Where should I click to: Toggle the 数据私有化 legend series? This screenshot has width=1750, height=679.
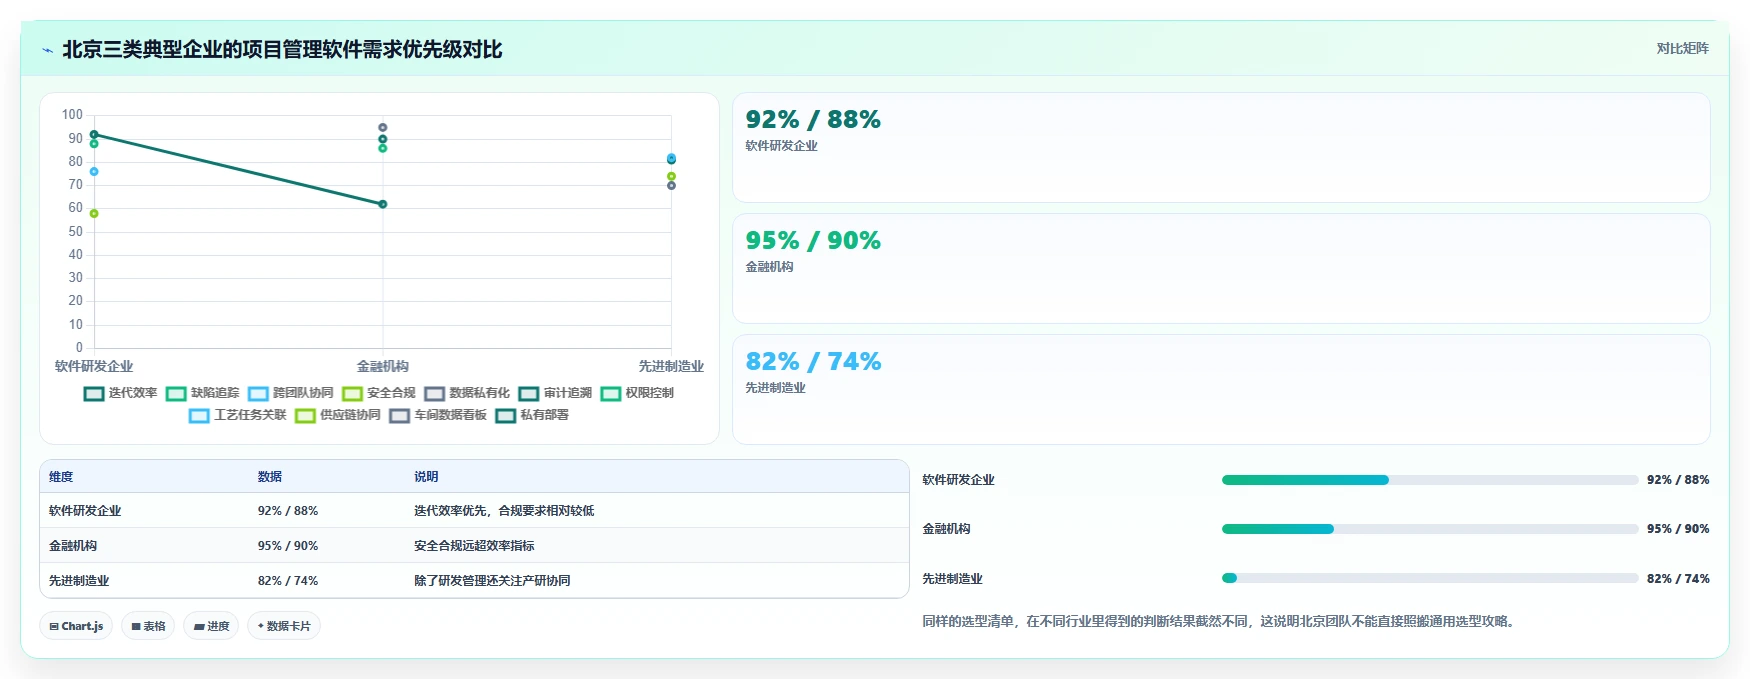coord(467,393)
